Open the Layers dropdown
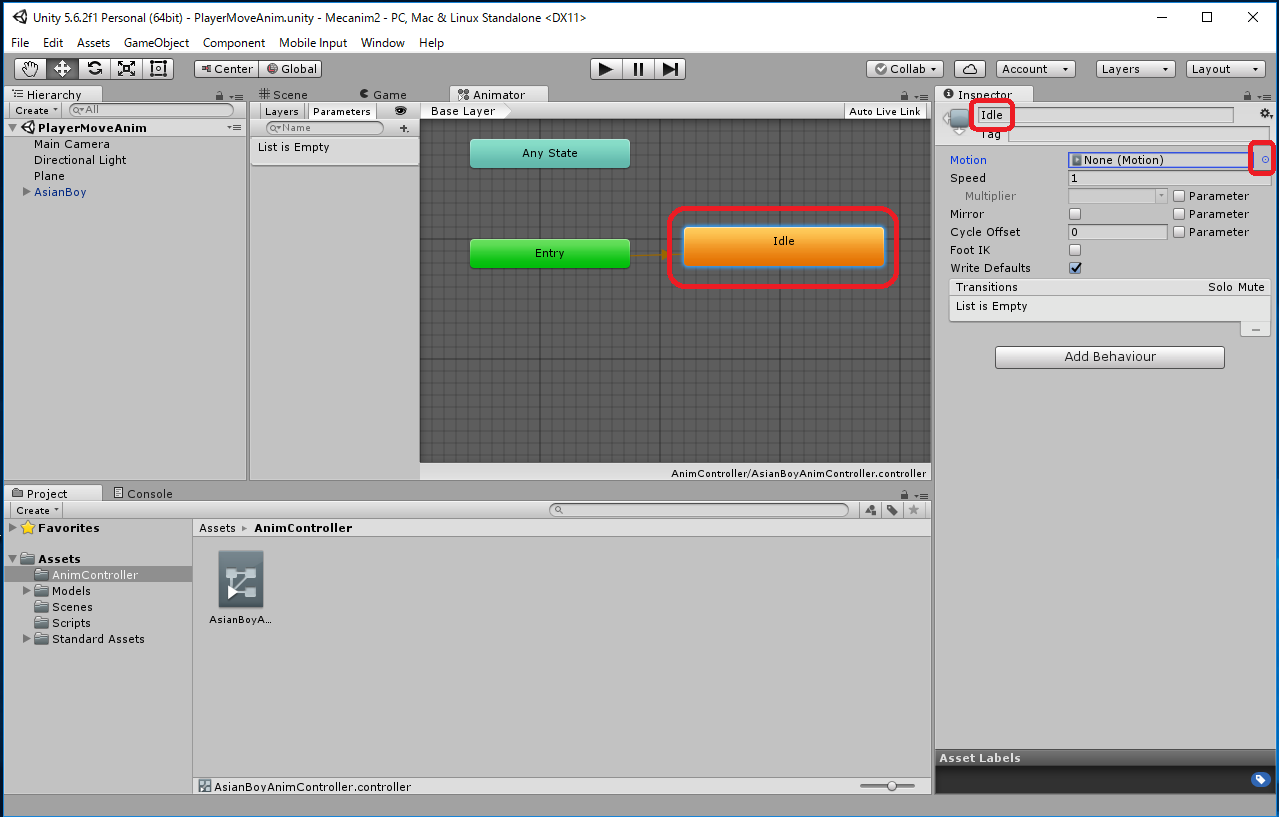 [x=1135, y=69]
